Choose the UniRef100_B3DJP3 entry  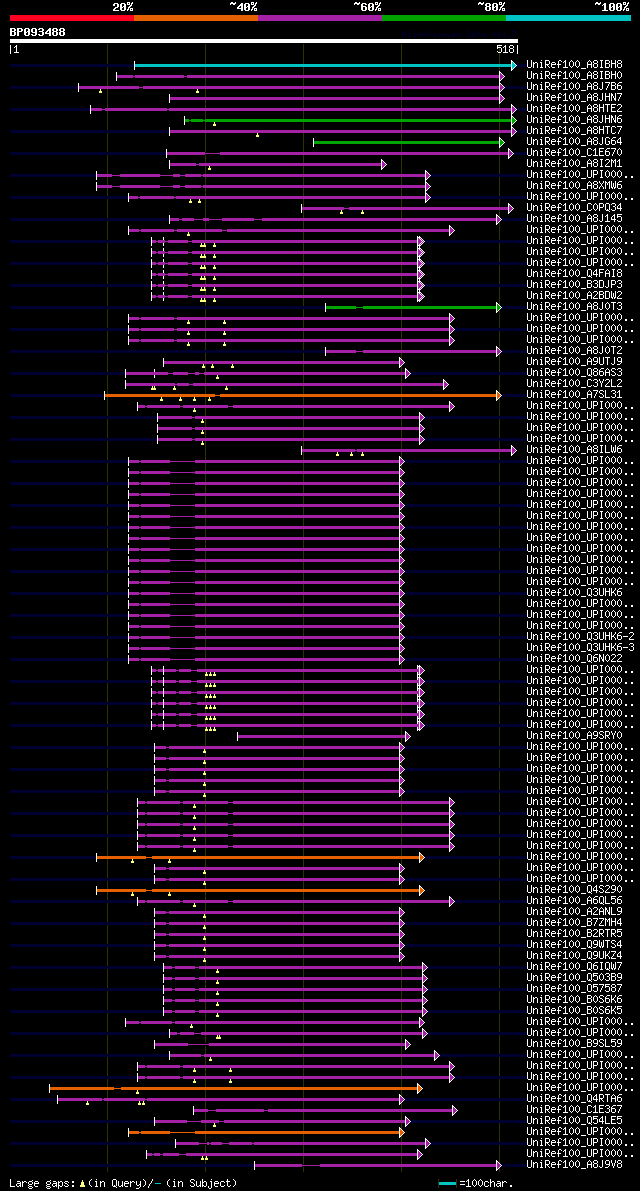click(574, 285)
